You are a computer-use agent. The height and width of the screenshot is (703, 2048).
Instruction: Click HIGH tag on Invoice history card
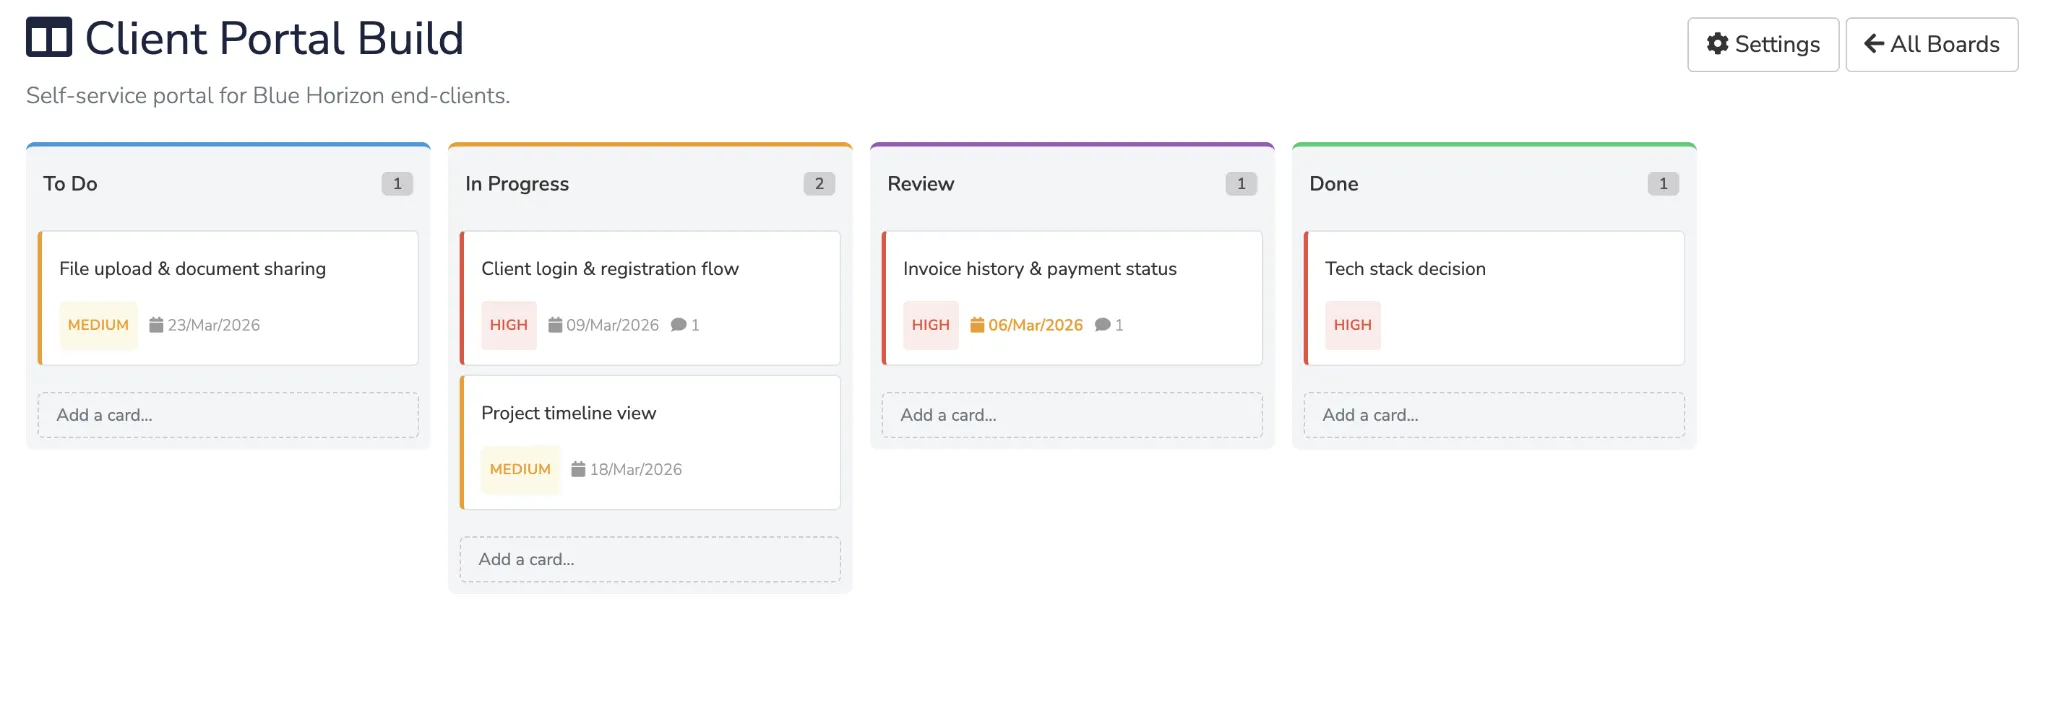931,325
